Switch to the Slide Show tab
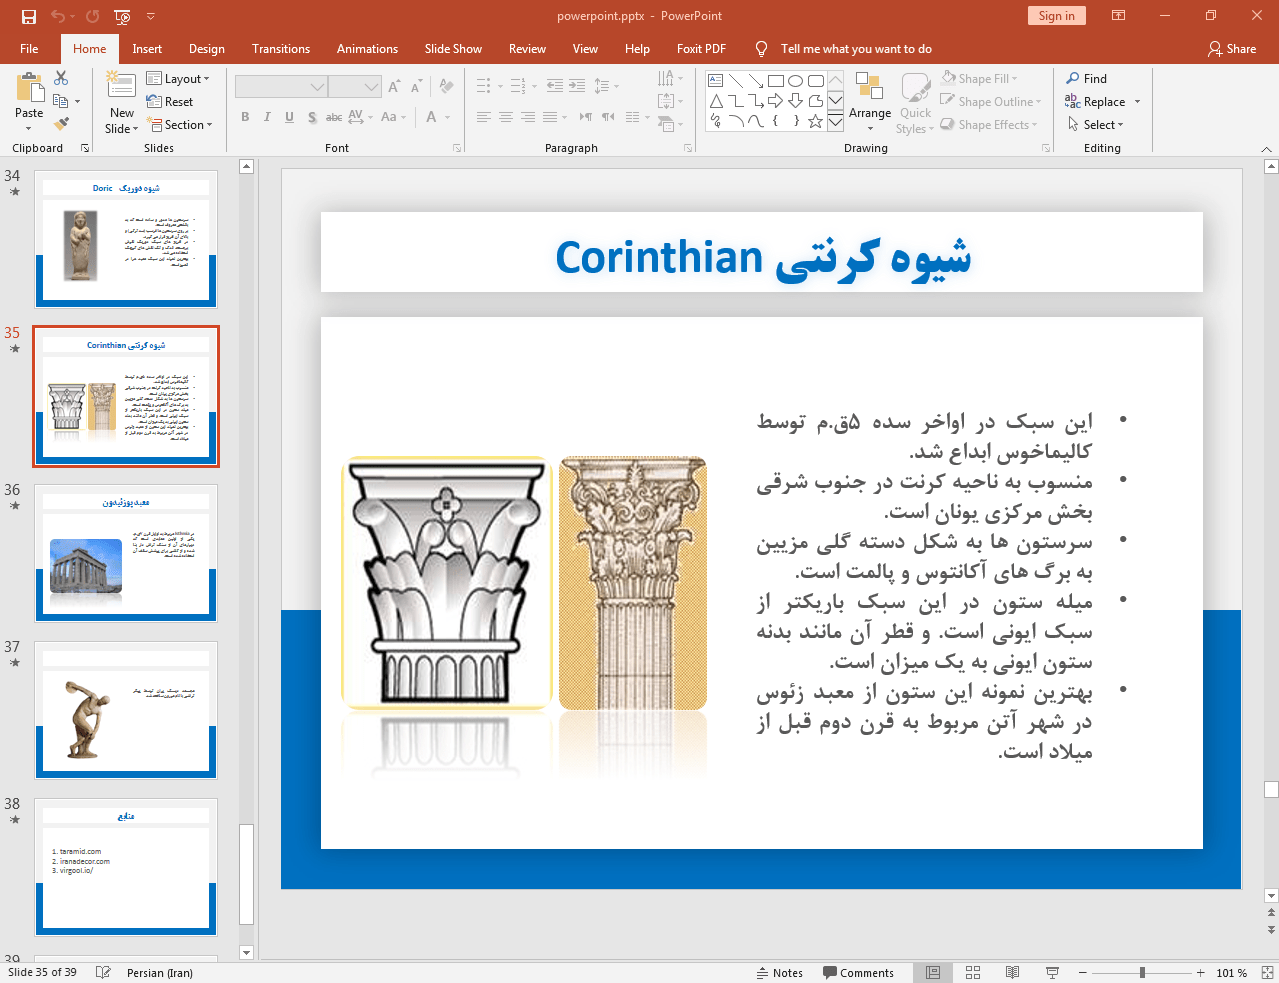This screenshot has height=983, width=1279. (x=453, y=48)
